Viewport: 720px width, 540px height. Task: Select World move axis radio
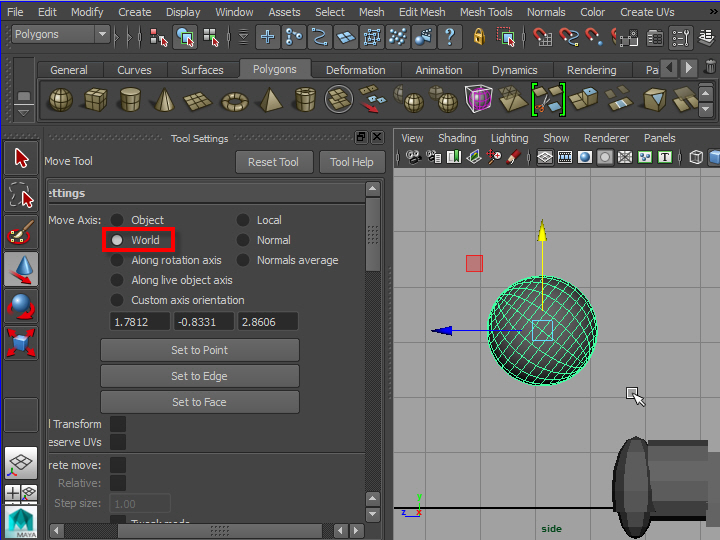click(x=117, y=240)
